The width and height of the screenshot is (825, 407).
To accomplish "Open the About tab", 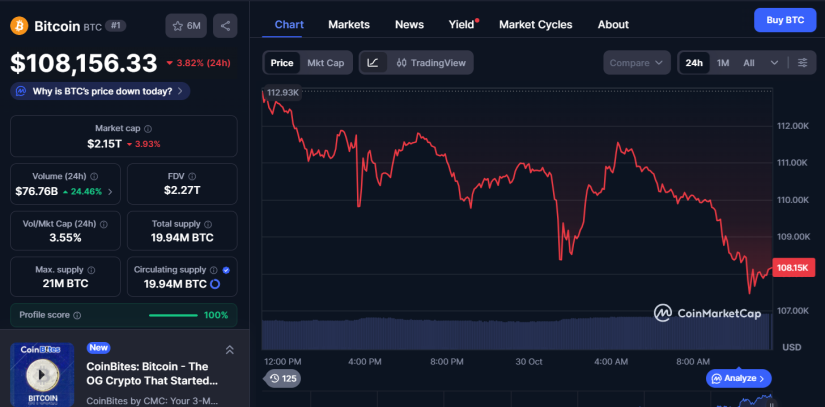I will 613,24.
